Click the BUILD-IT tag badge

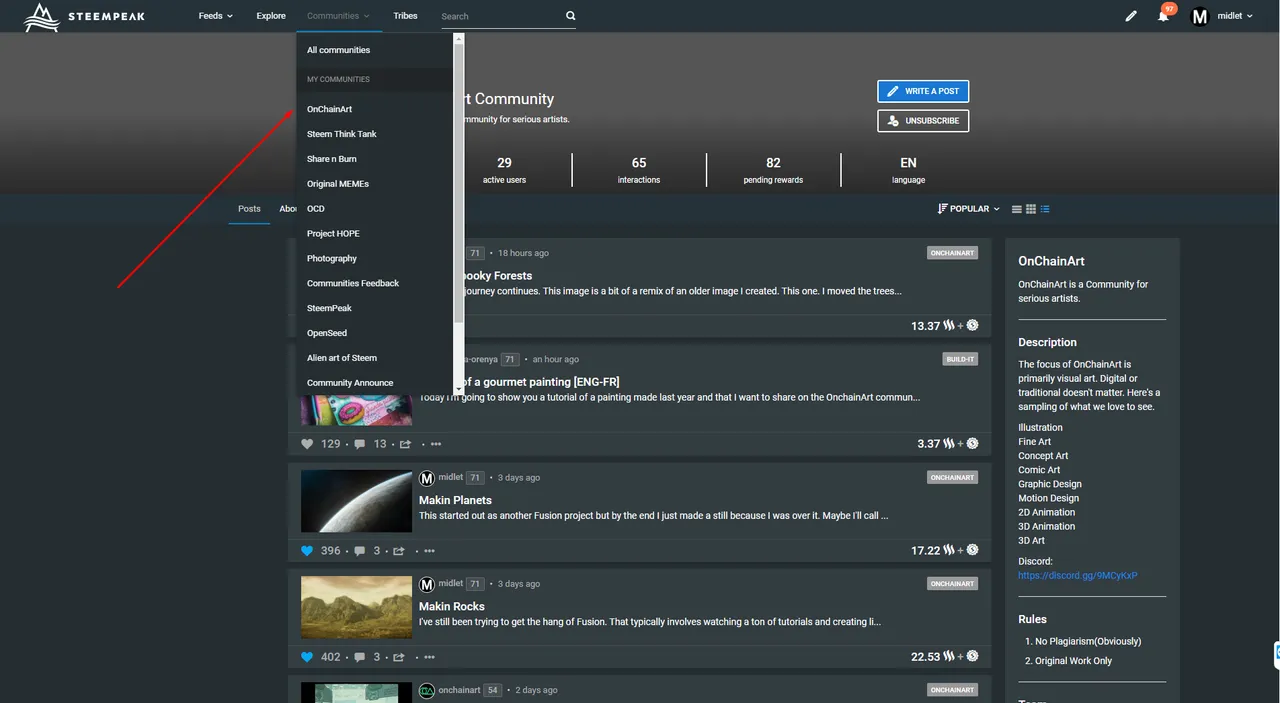click(960, 359)
